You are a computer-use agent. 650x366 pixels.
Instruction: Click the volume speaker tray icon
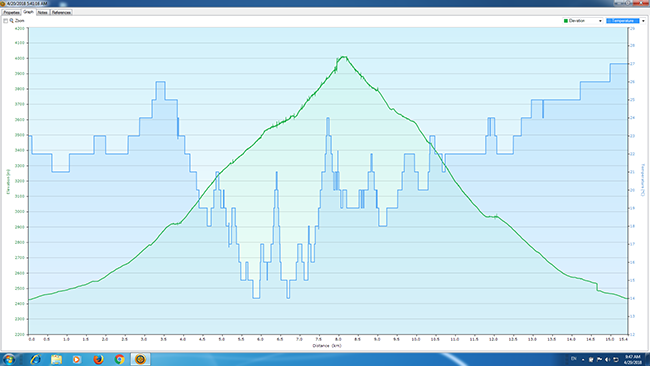(x=608, y=359)
